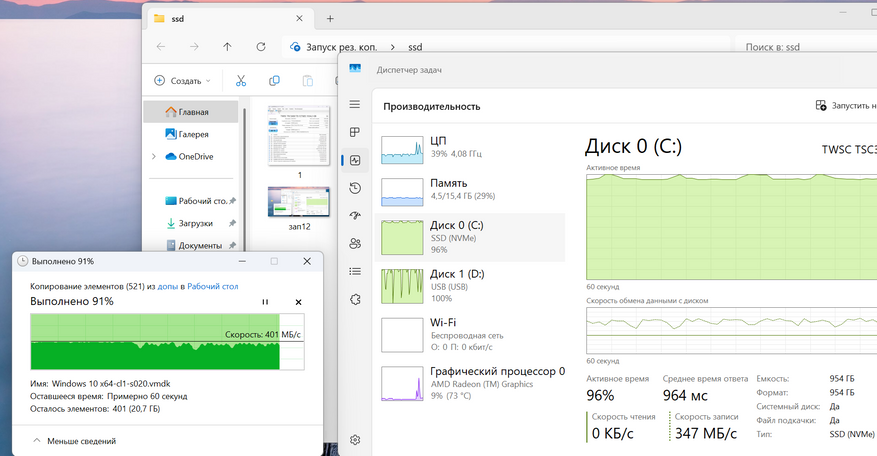Expand the OneDrive tree node
The width and height of the screenshot is (877, 456).
pyautogui.click(x=154, y=157)
